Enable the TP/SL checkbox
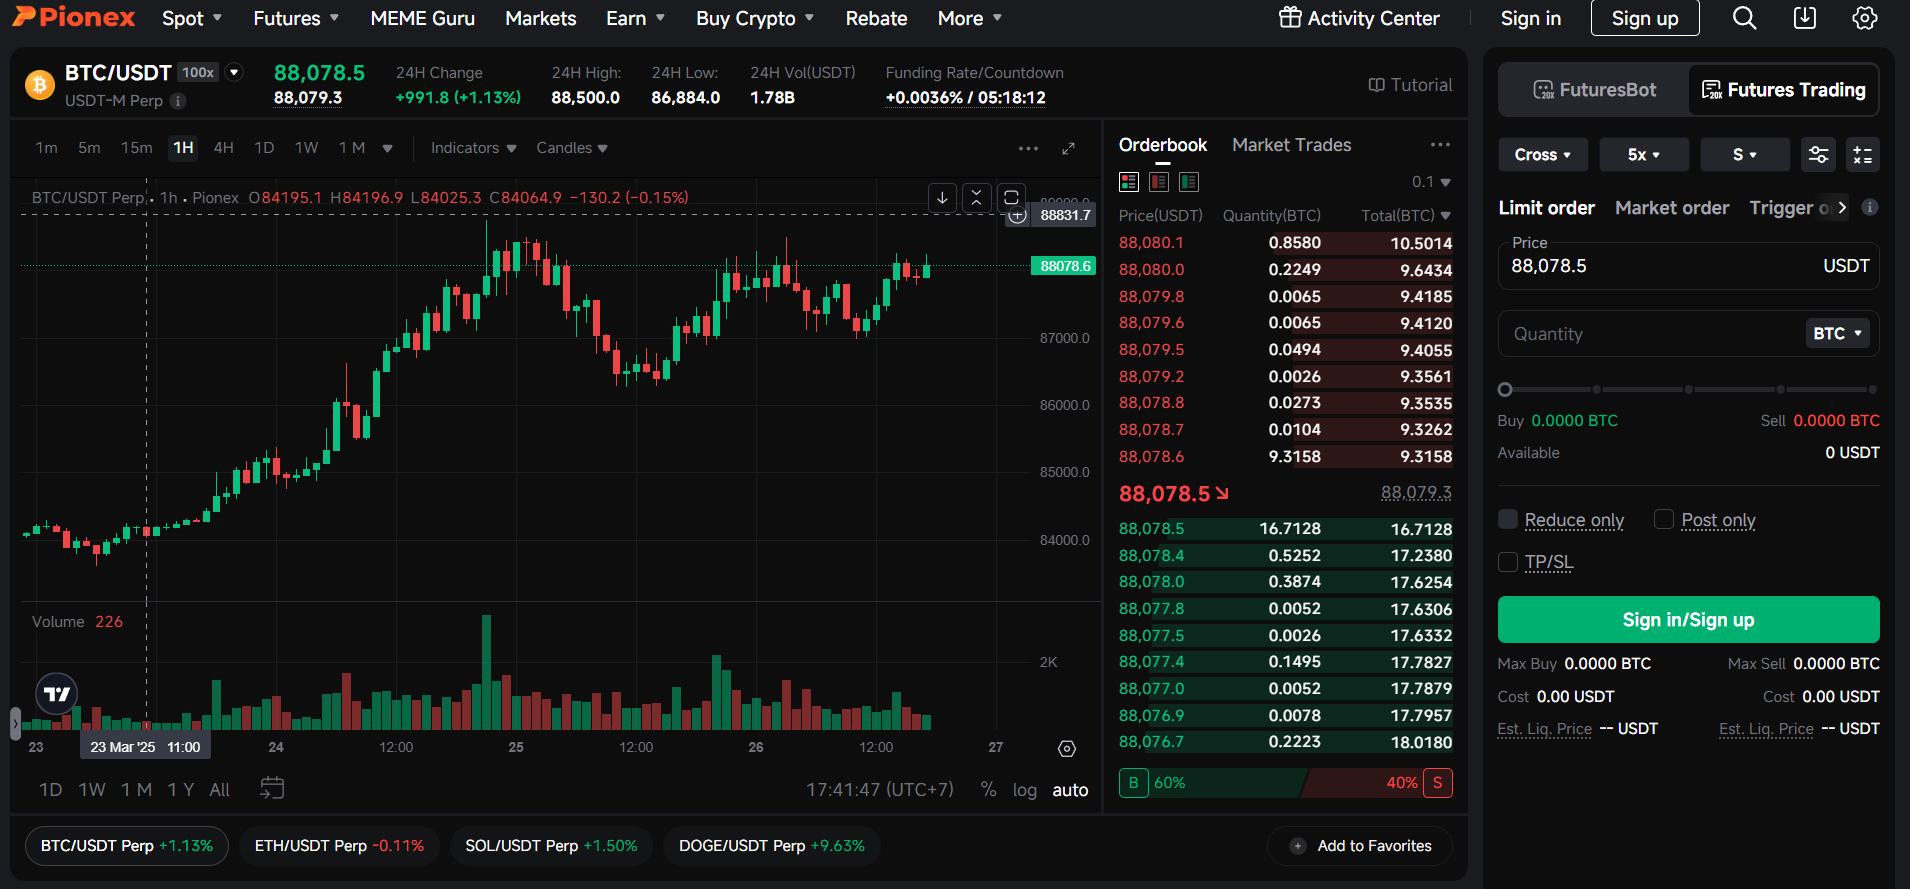This screenshot has width=1910, height=889. coord(1508,562)
